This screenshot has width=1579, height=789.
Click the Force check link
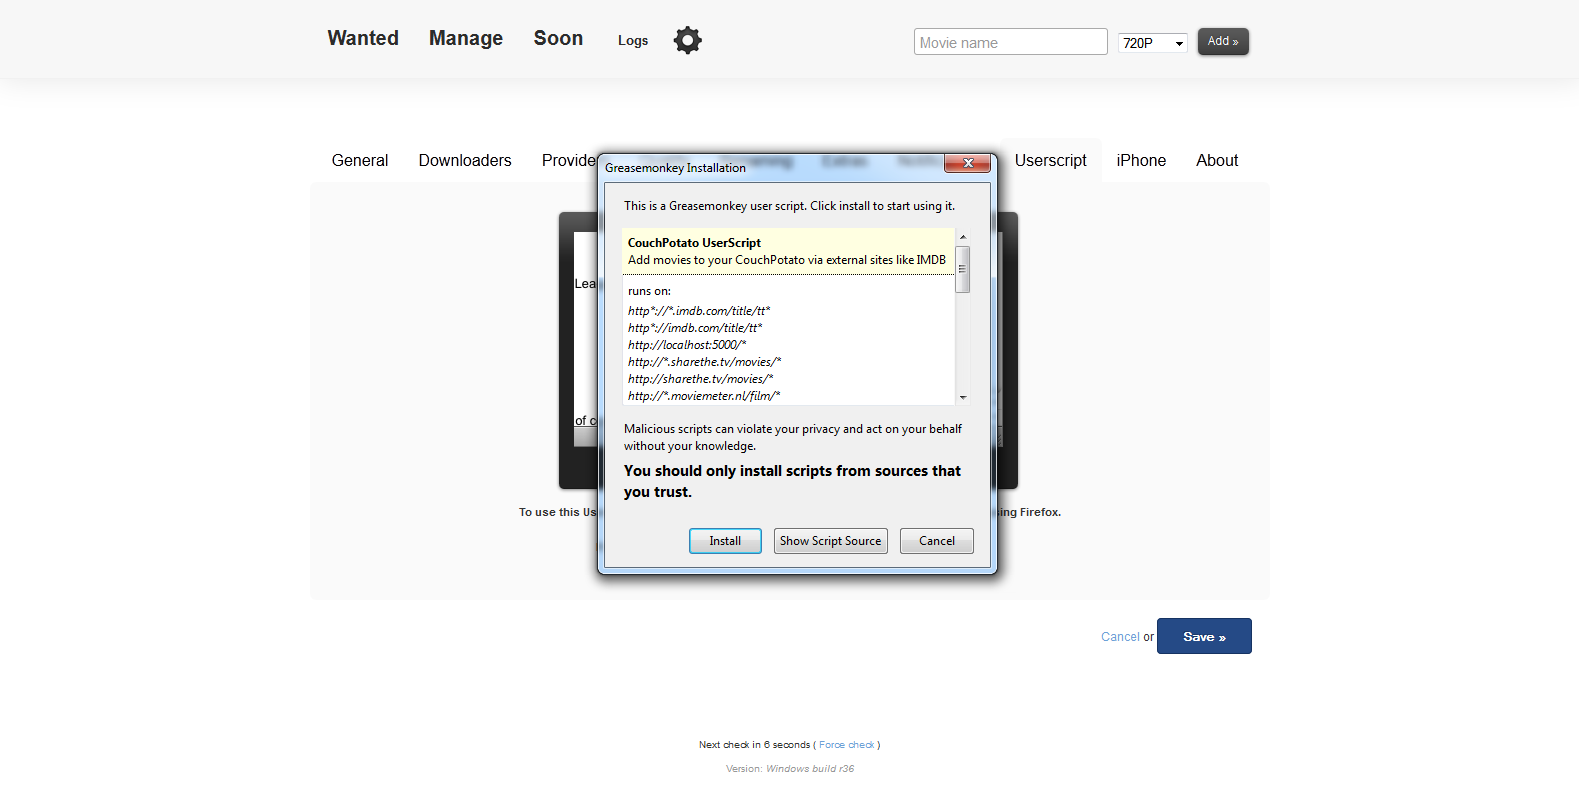[846, 745]
